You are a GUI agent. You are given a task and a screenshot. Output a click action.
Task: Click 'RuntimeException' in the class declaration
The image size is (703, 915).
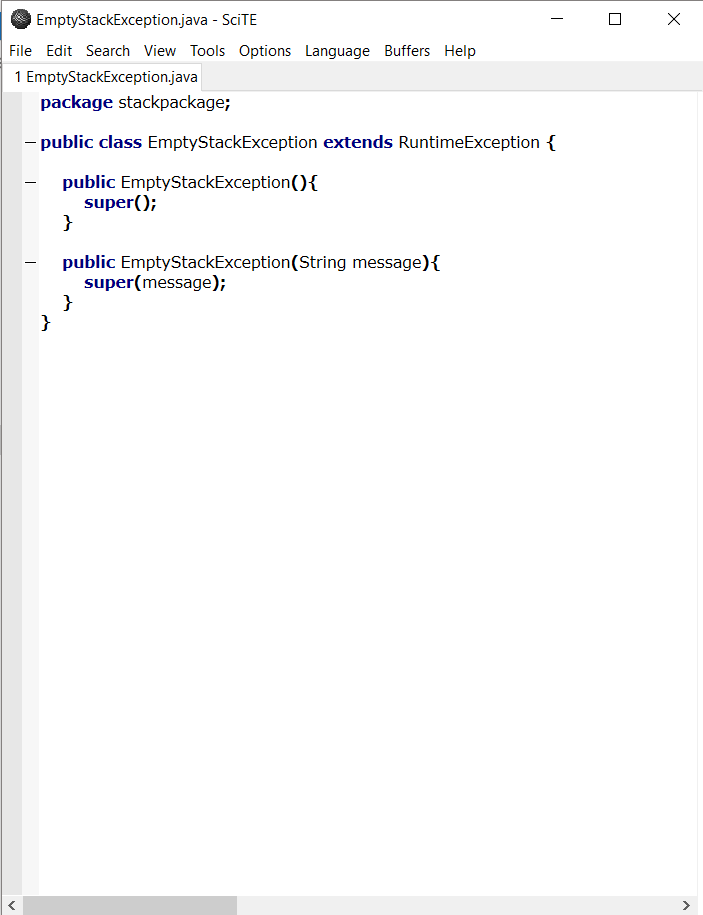click(x=469, y=142)
